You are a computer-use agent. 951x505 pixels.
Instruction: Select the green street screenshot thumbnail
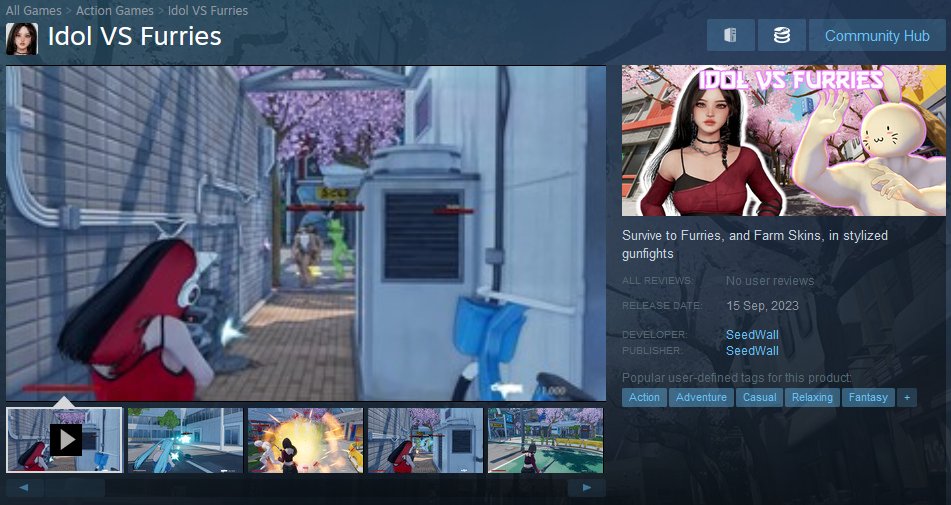[545, 440]
